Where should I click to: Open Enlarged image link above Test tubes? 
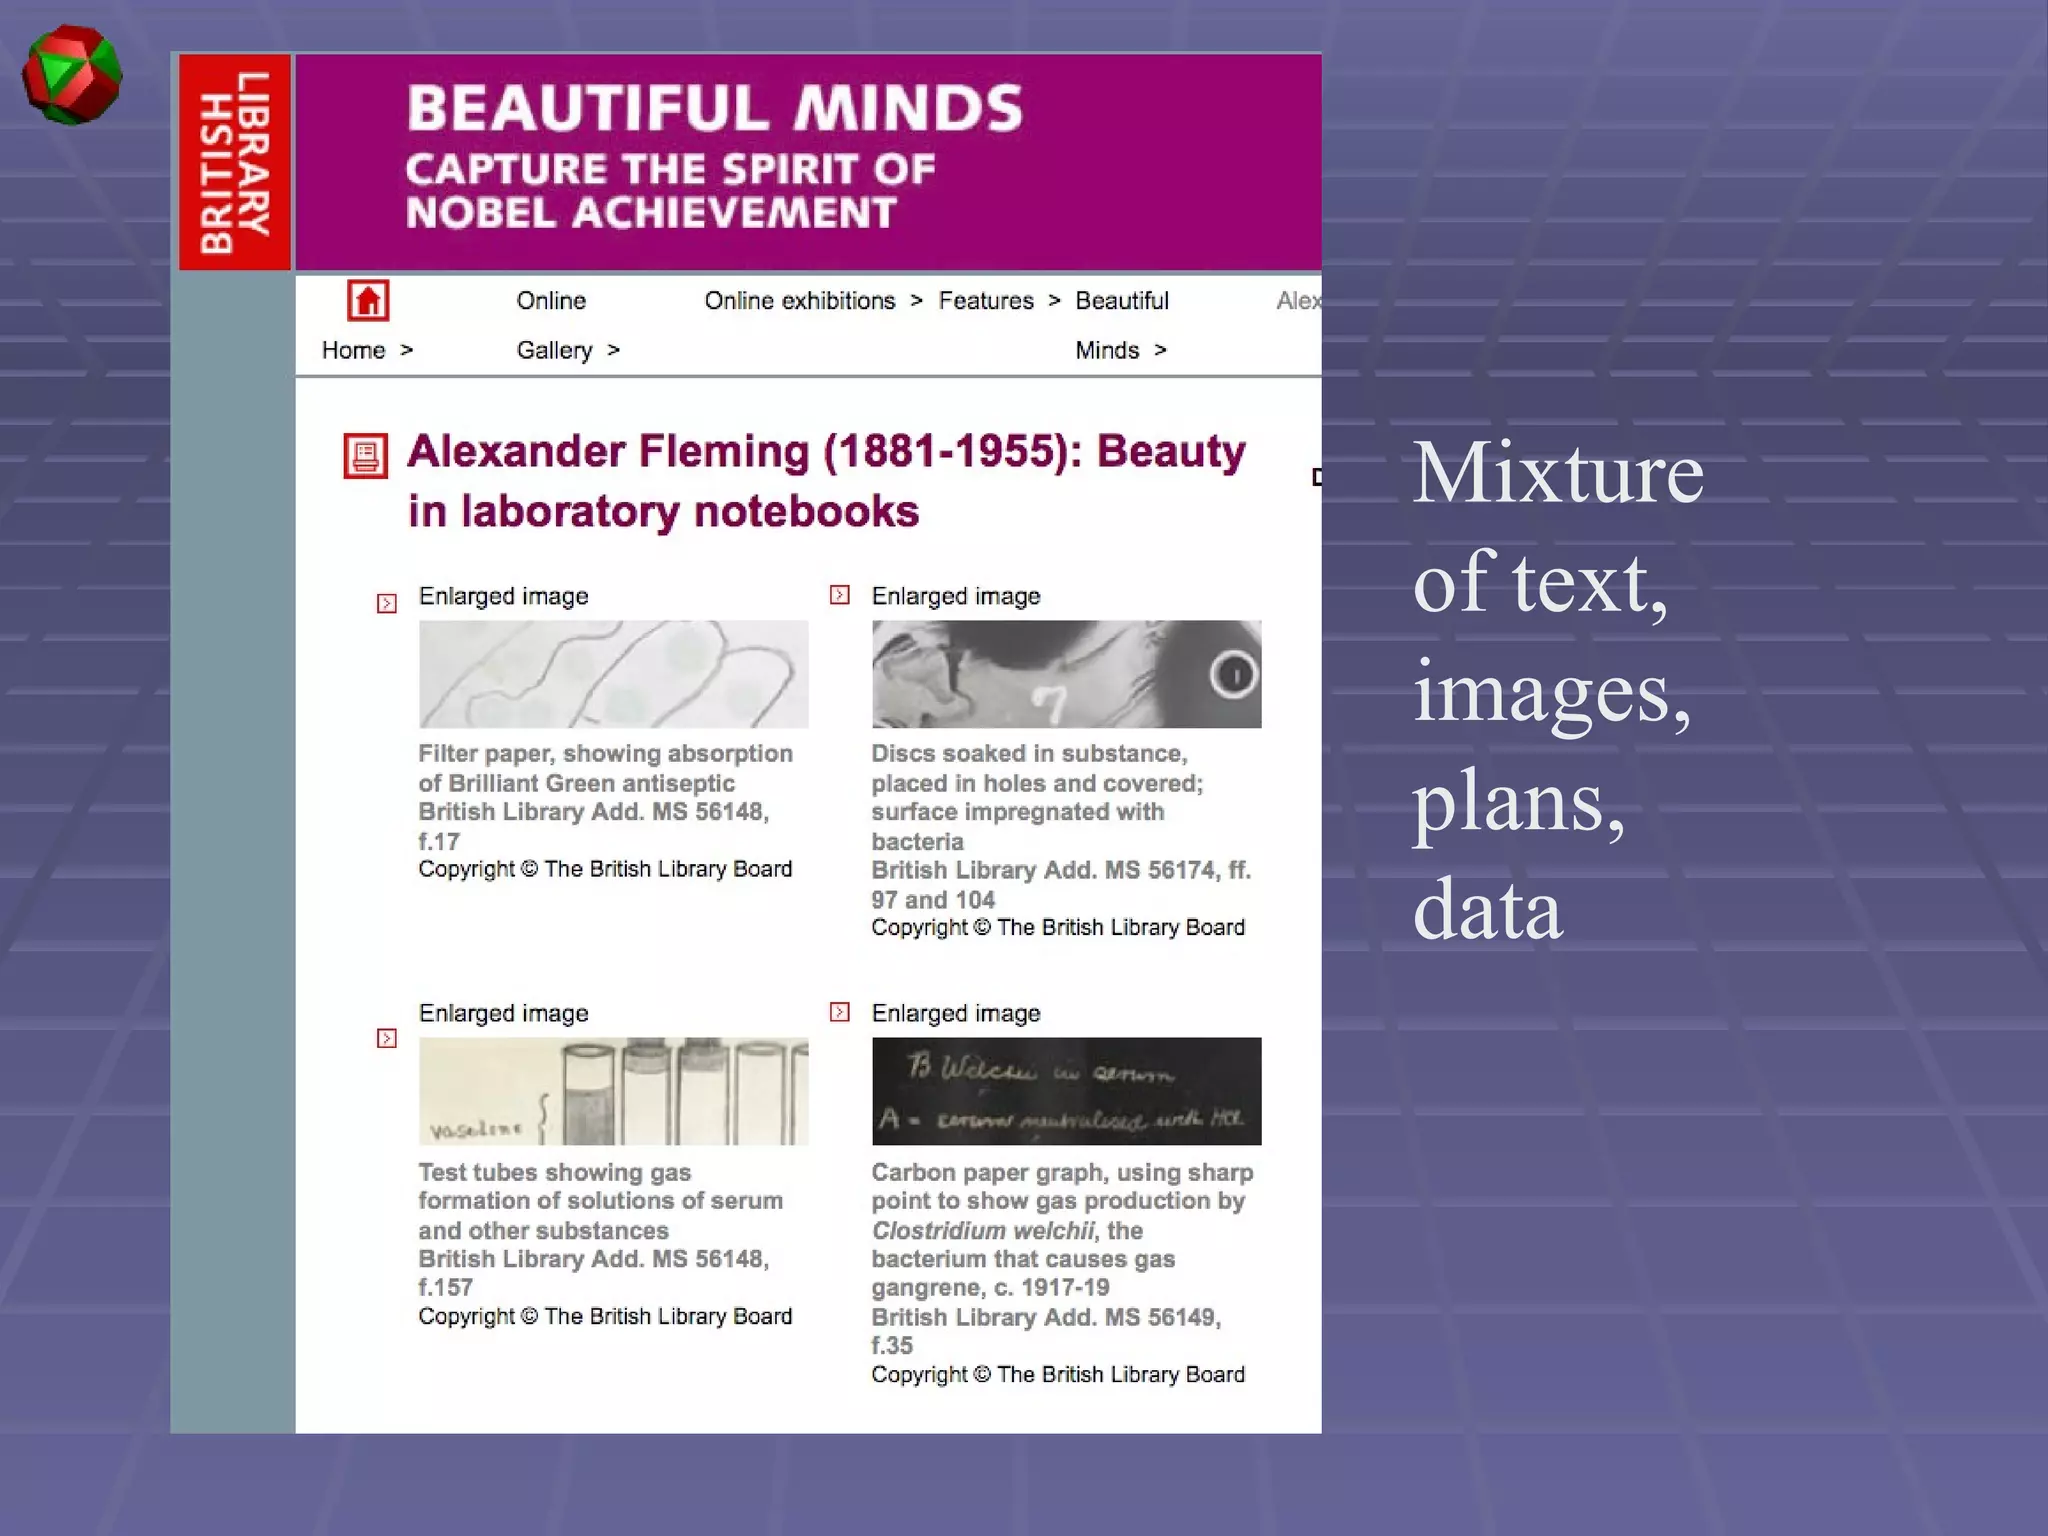[503, 1013]
